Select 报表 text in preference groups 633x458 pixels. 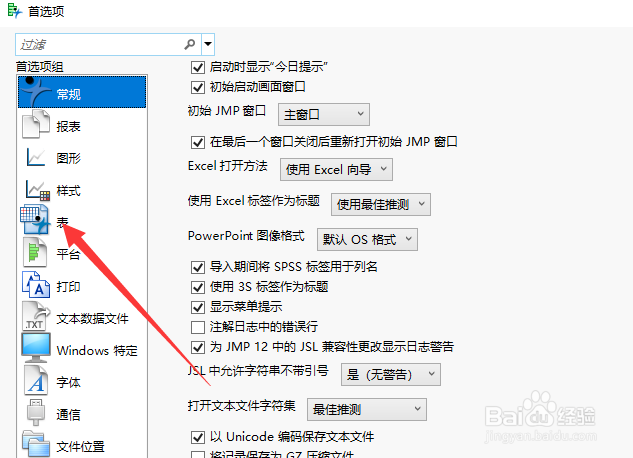pyautogui.click(x=69, y=126)
